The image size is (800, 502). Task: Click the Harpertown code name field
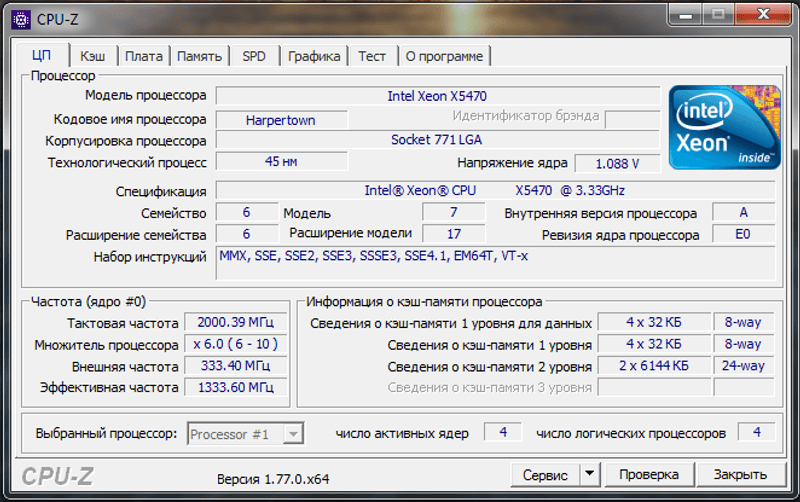(281, 120)
